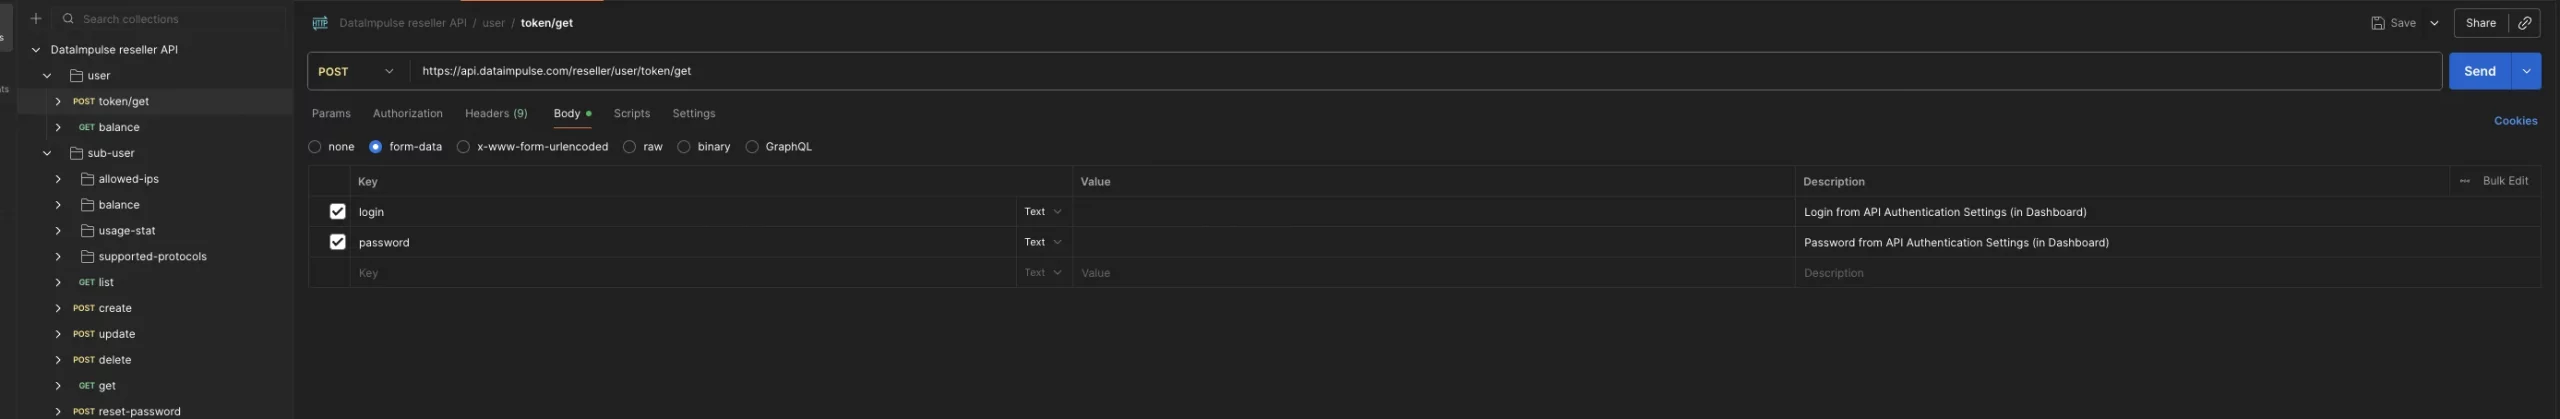Uncheck the password key checkbox
This screenshot has height=419, width=2560.
(337, 242)
